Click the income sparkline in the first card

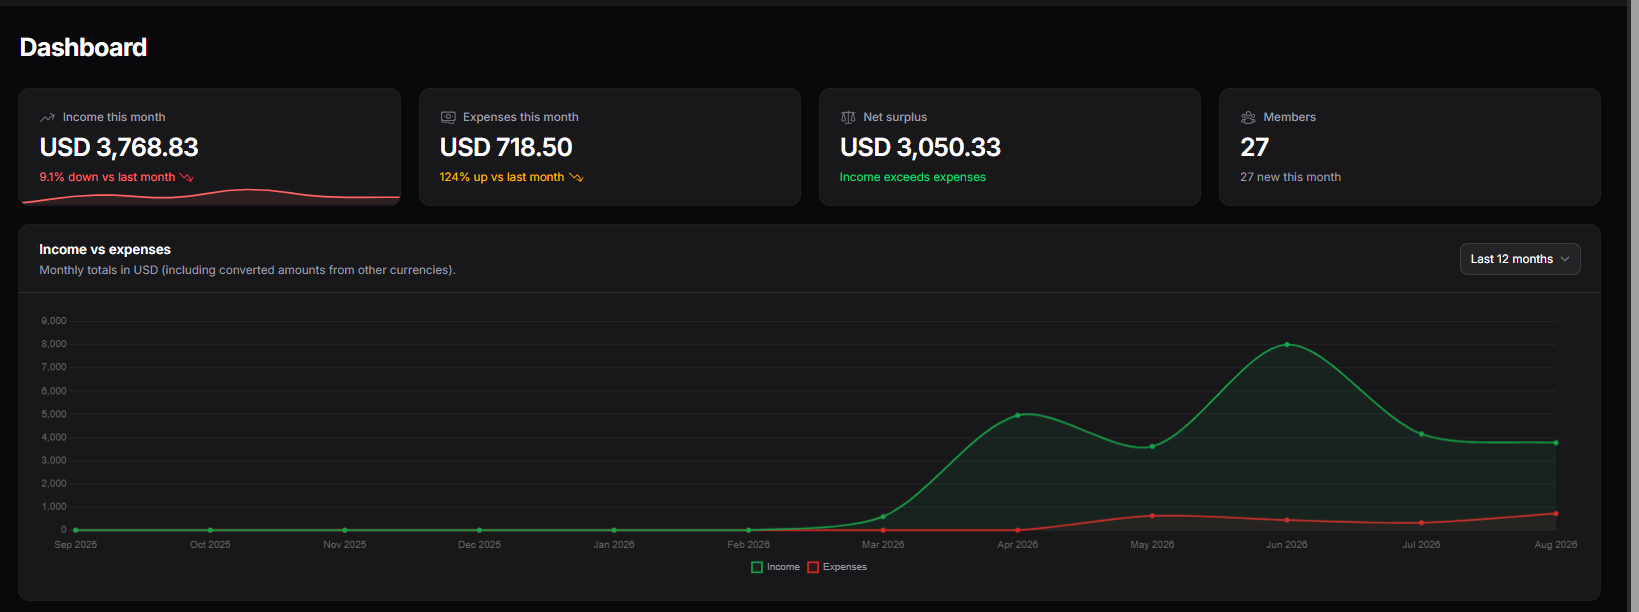(210, 196)
